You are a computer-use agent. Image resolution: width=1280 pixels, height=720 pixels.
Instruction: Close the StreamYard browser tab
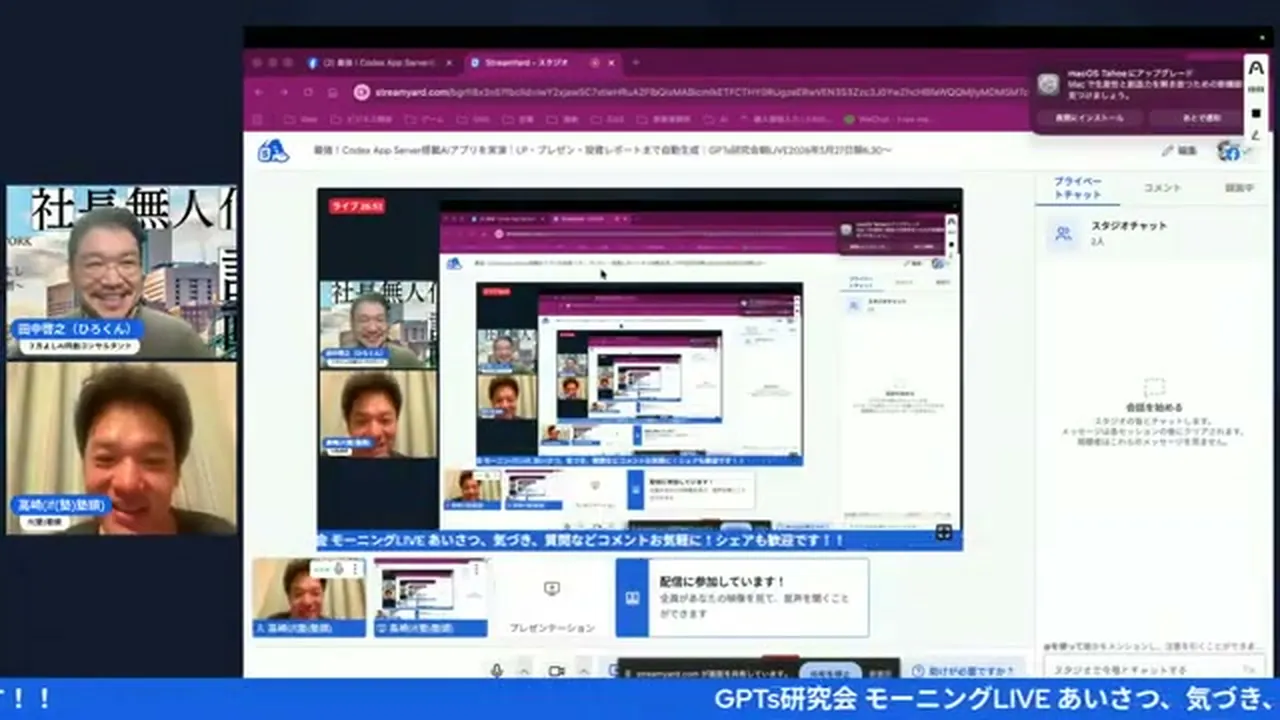tap(611, 62)
